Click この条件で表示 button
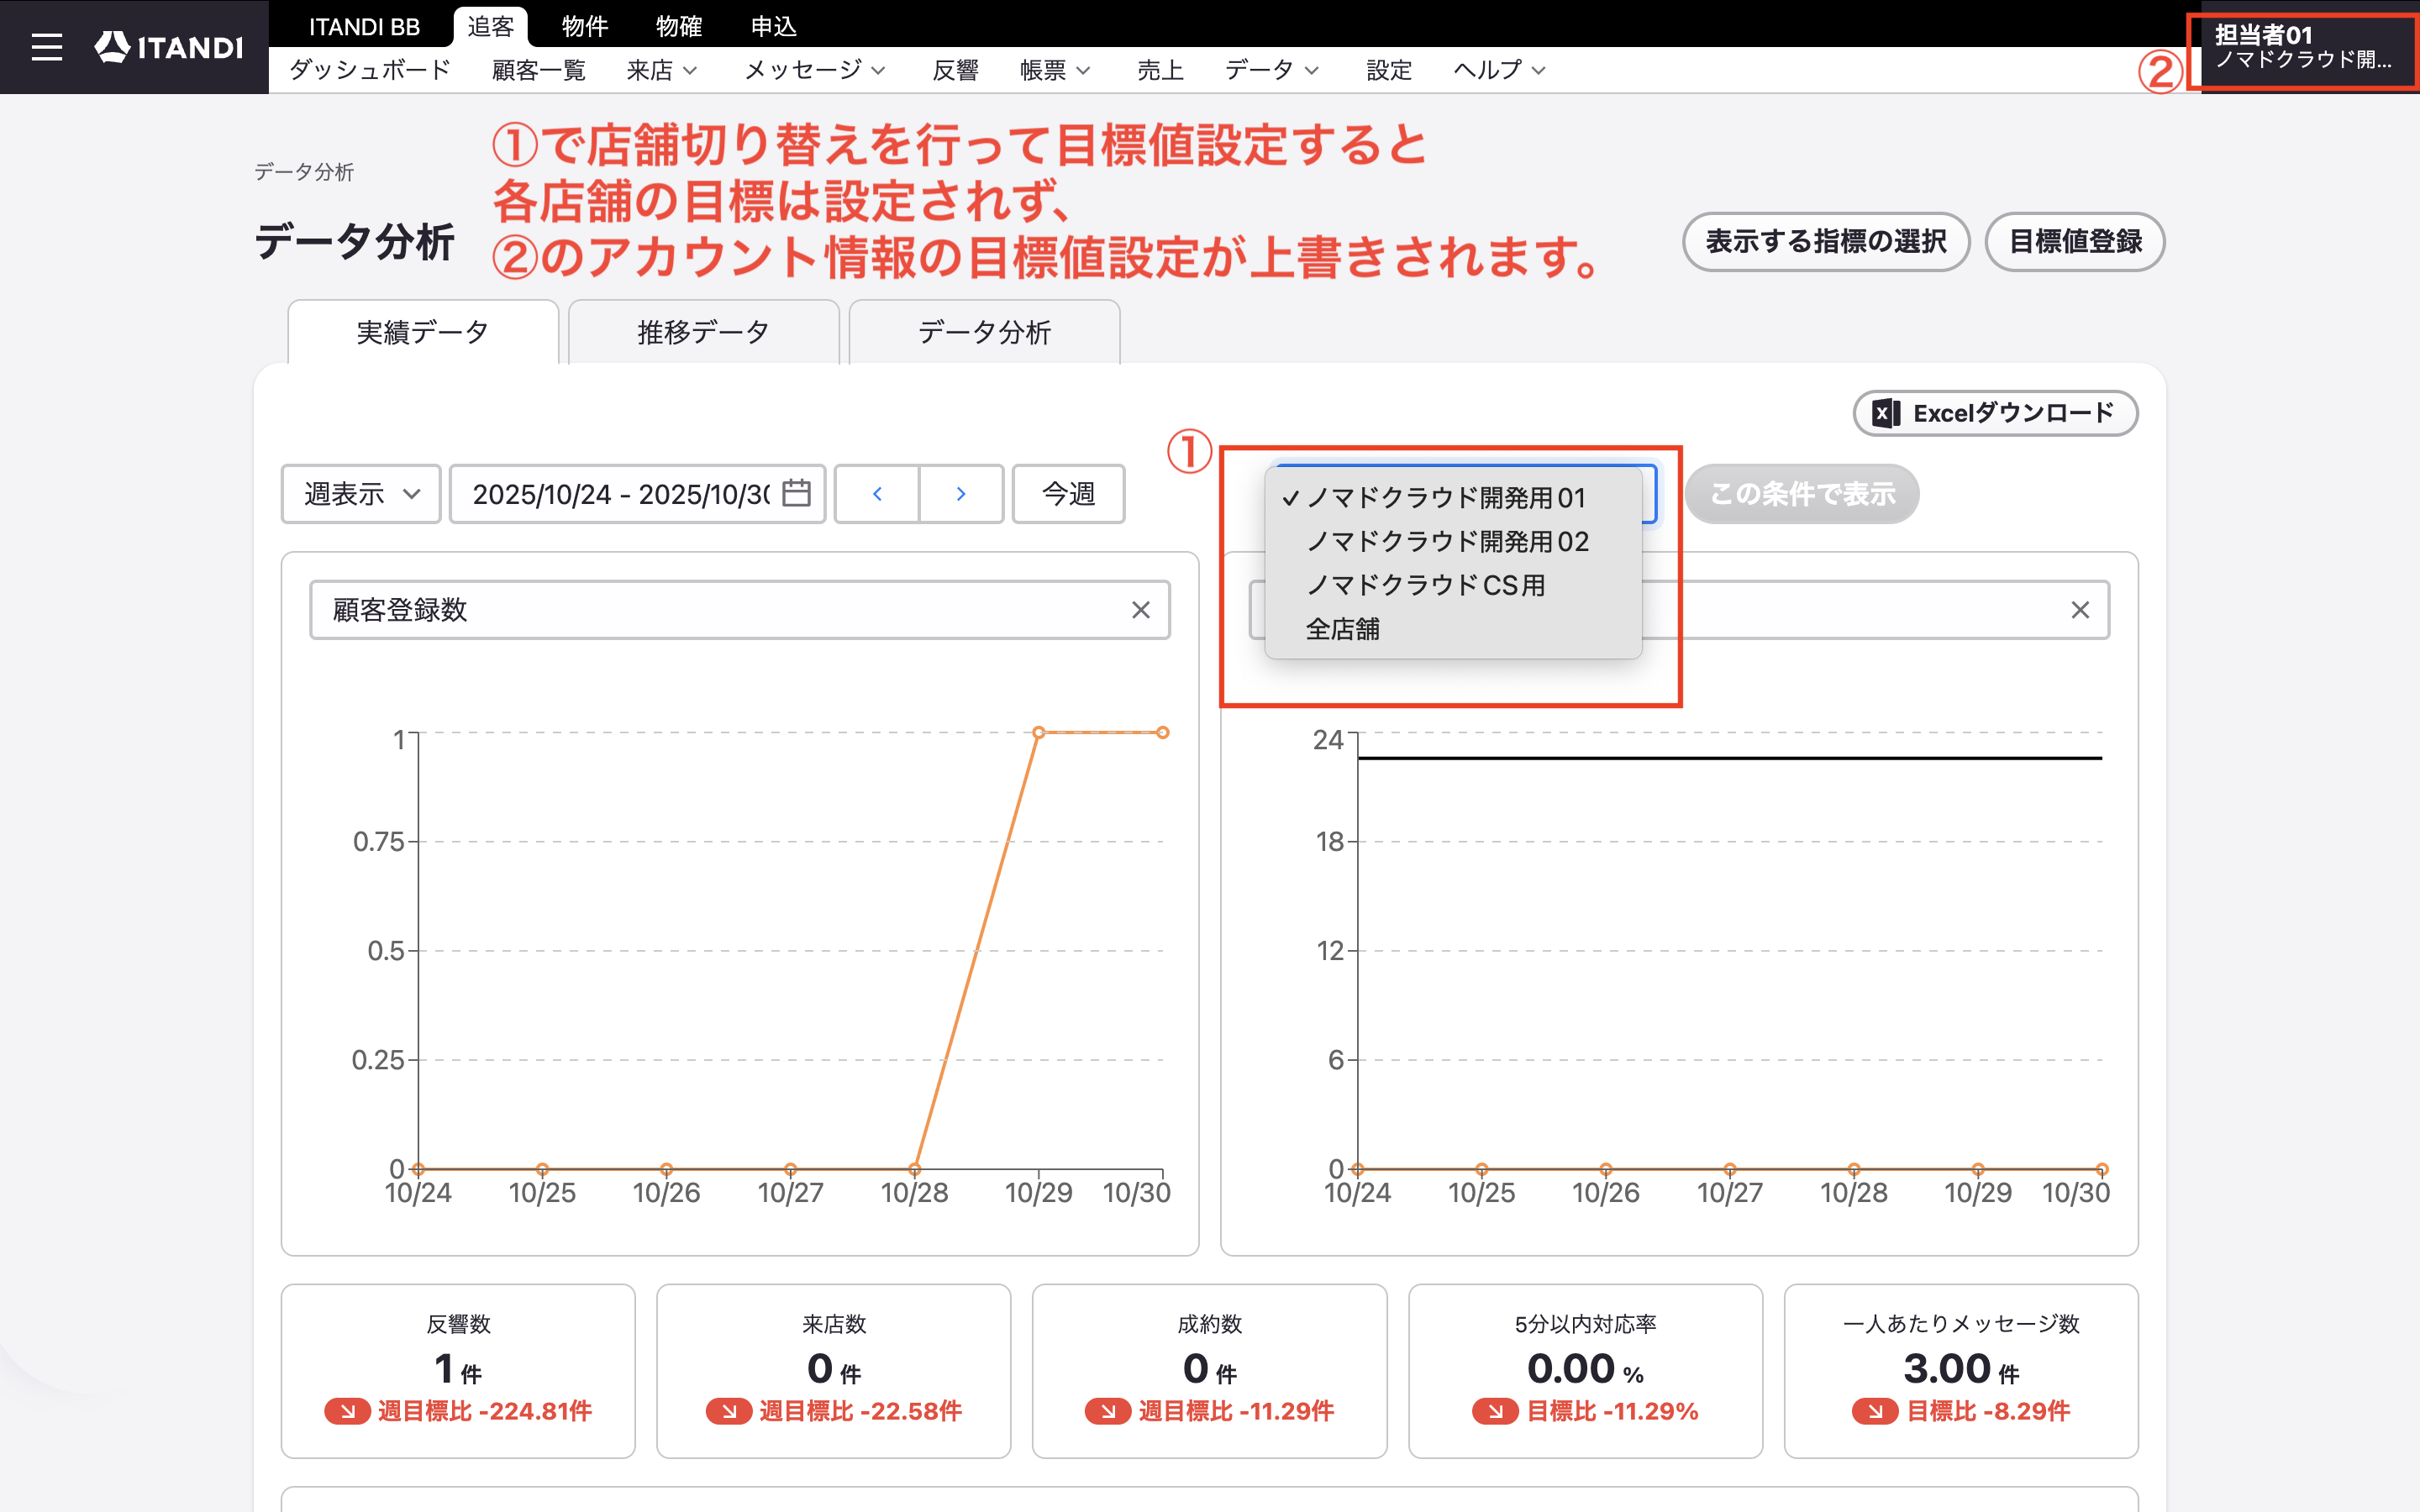Viewport: 2420px width, 1512px height. 1802,494
